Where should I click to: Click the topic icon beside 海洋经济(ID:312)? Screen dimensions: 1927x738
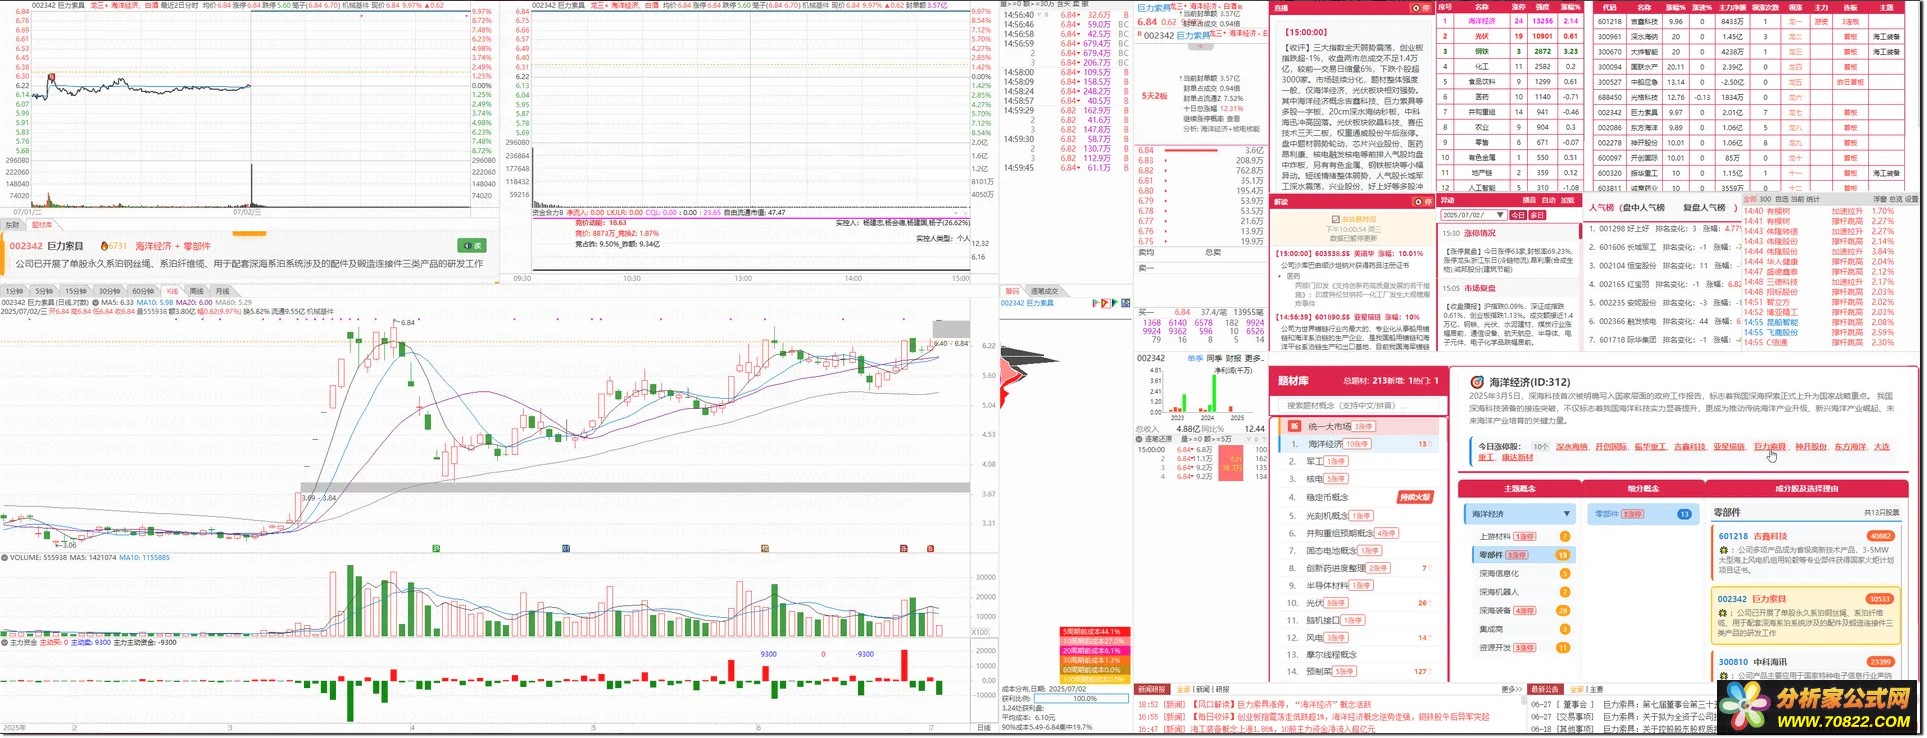[1477, 382]
